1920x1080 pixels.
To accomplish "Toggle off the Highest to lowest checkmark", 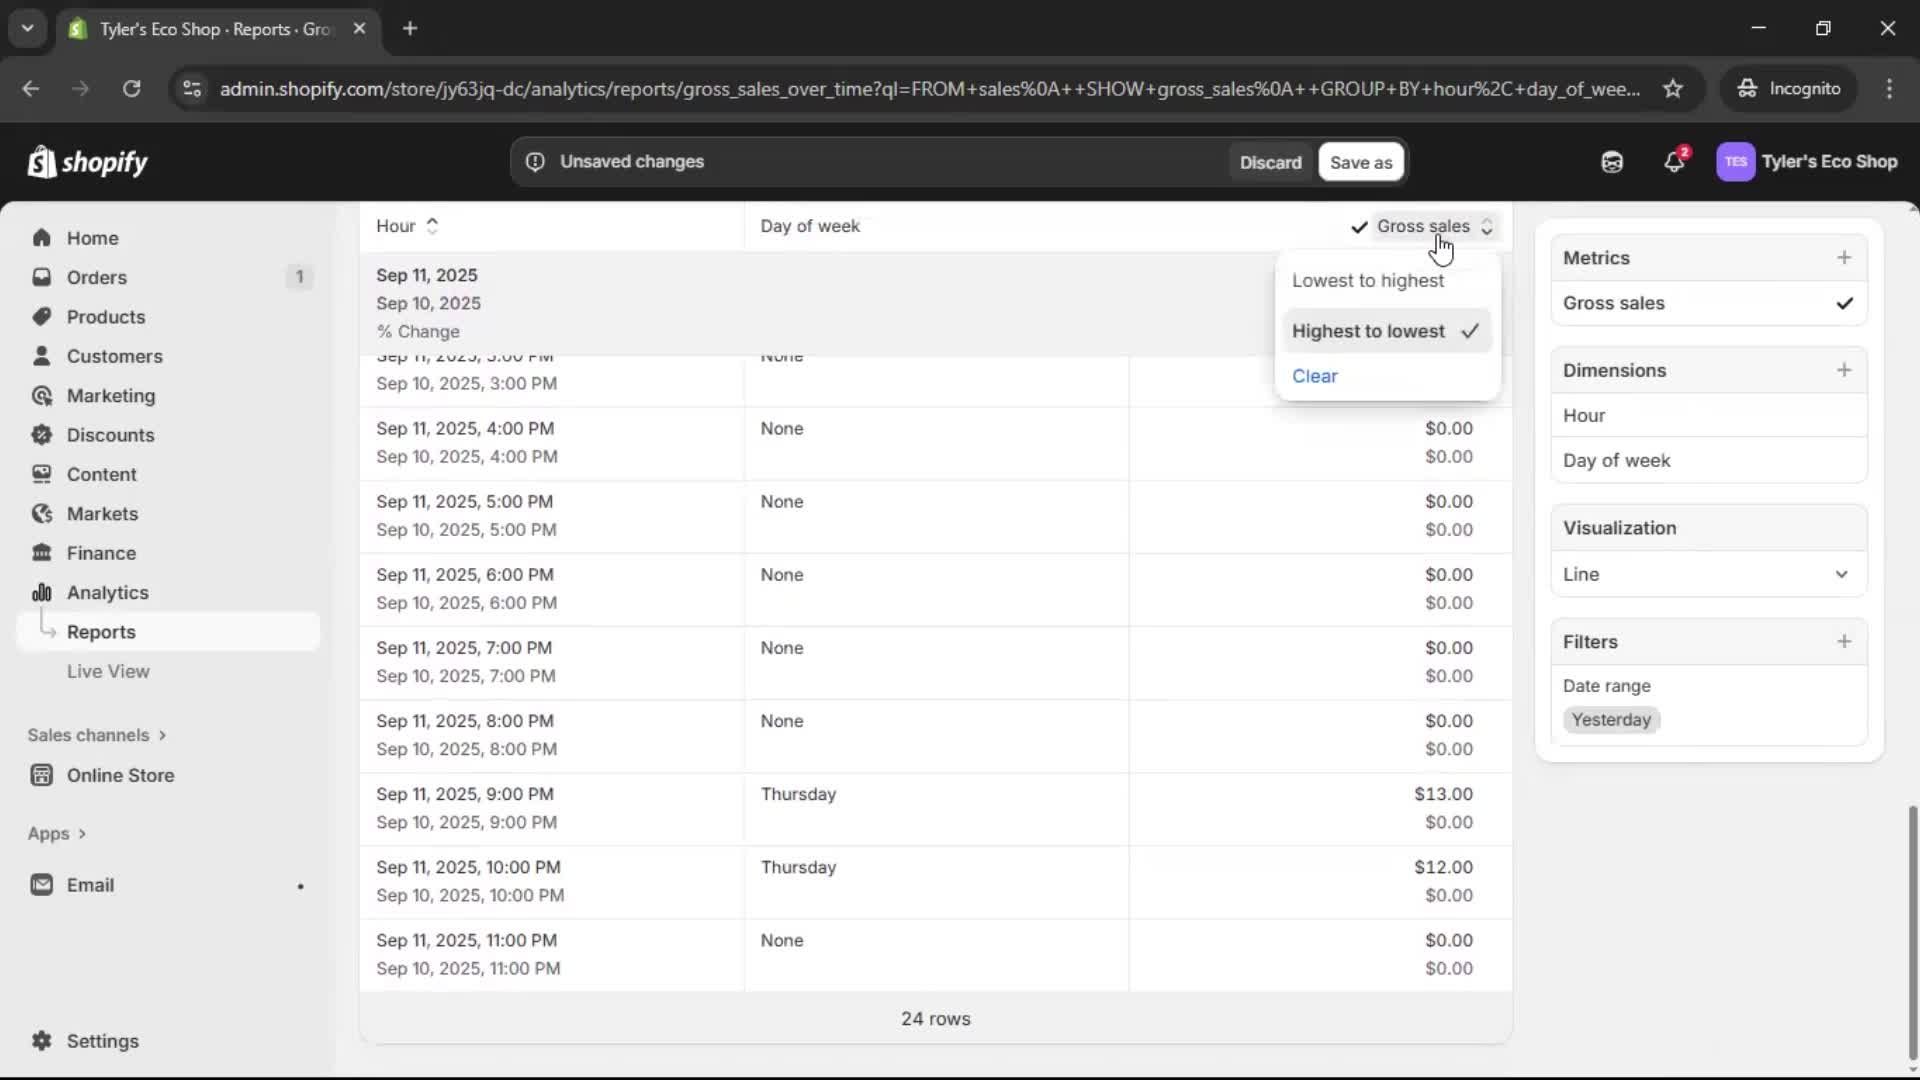I will tap(1468, 331).
